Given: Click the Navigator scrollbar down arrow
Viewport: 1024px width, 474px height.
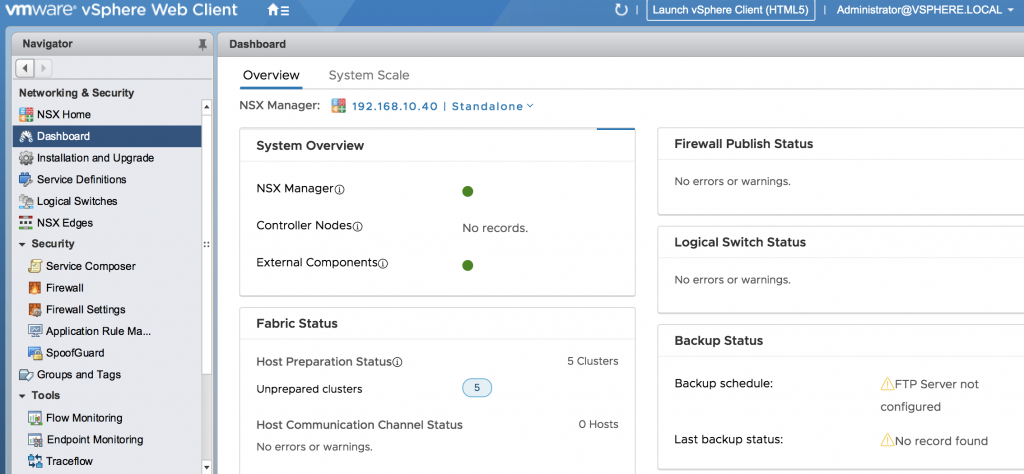Looking at the screenshot, I should click(x=207, y=467).
